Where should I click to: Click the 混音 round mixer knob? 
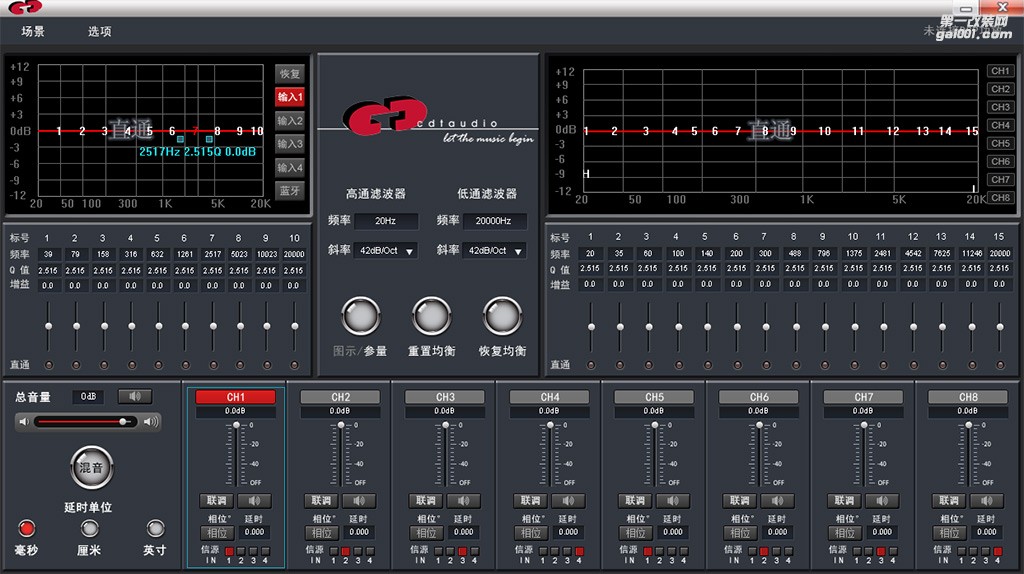pyautogui.click(x=91, y=468)
